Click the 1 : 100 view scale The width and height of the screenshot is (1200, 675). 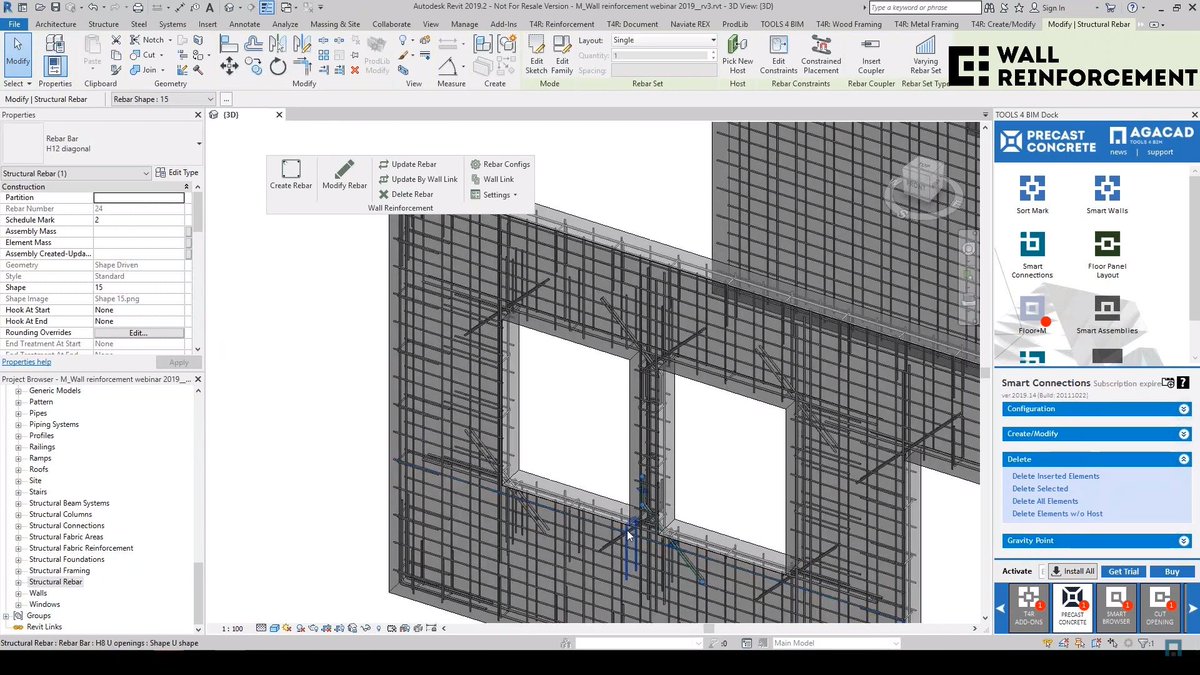click(232, 628)
